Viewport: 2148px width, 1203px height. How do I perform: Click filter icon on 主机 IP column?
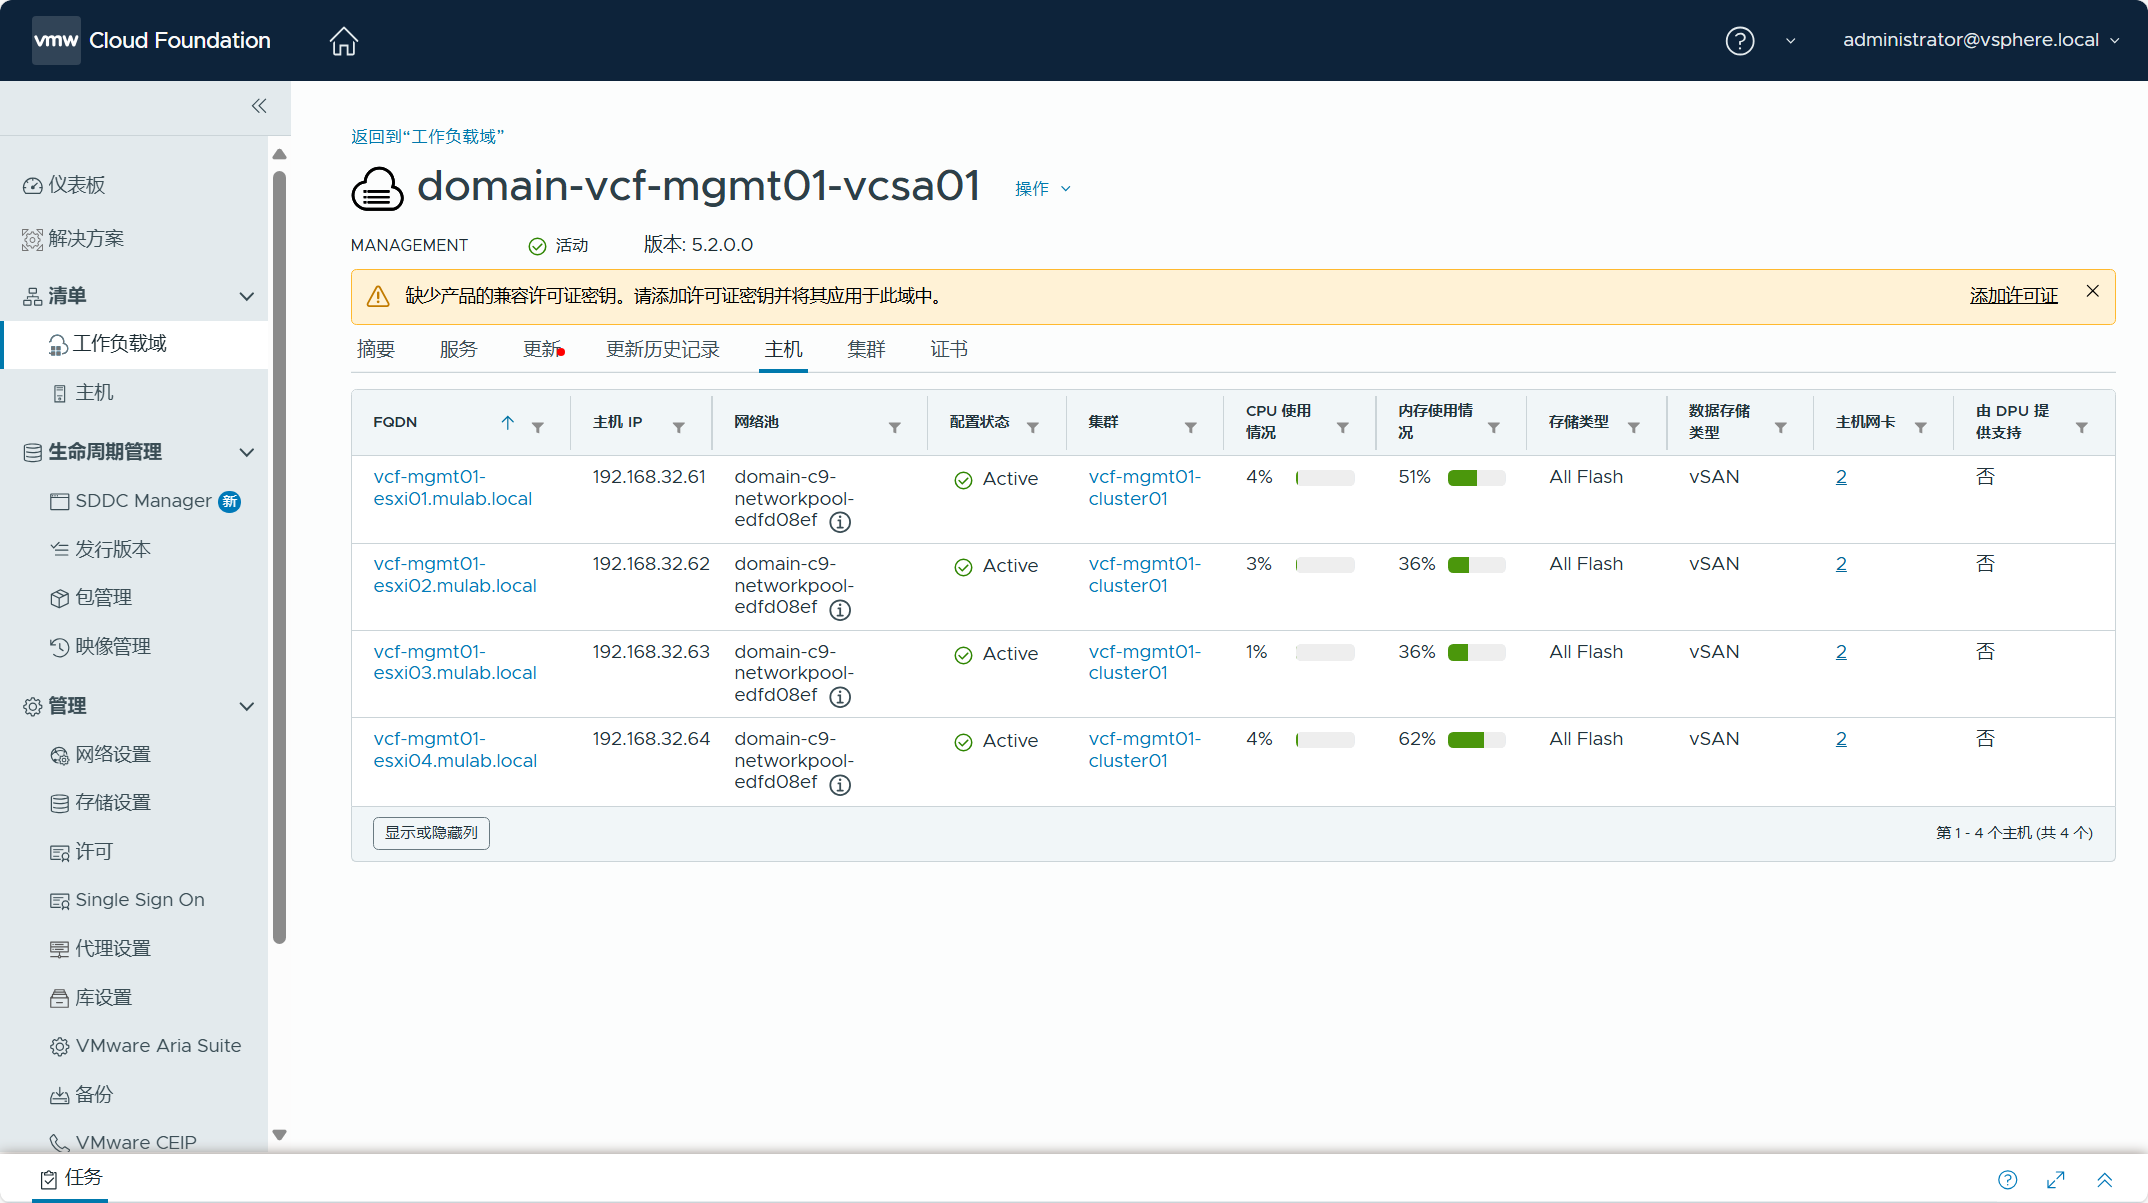tap(679, 428)
